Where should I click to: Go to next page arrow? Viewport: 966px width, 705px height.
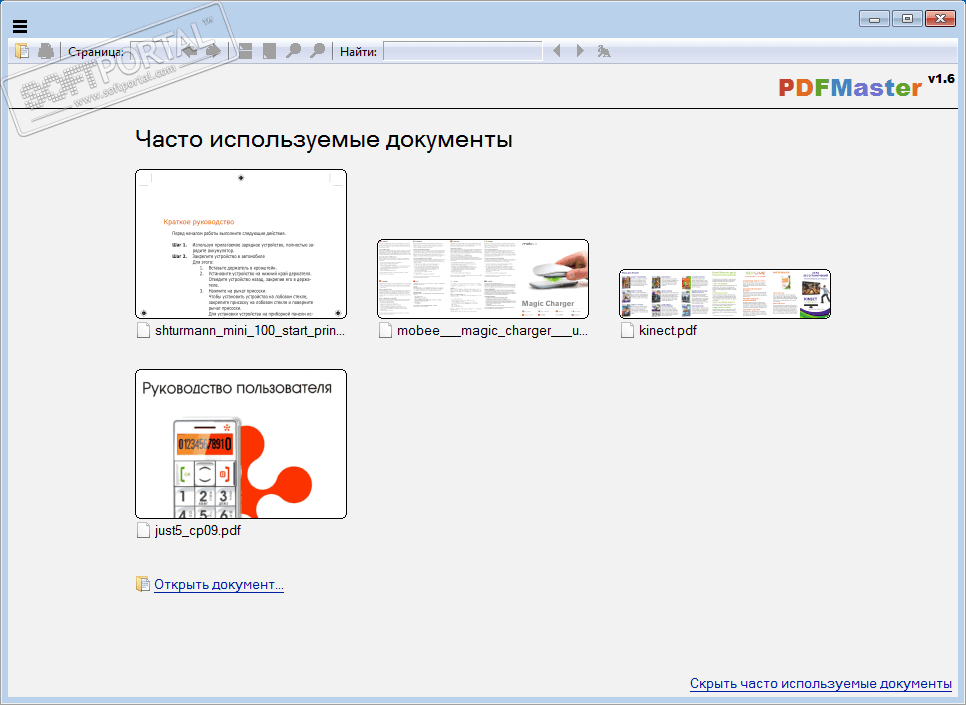pyautogui.click(x=213, y=51)
